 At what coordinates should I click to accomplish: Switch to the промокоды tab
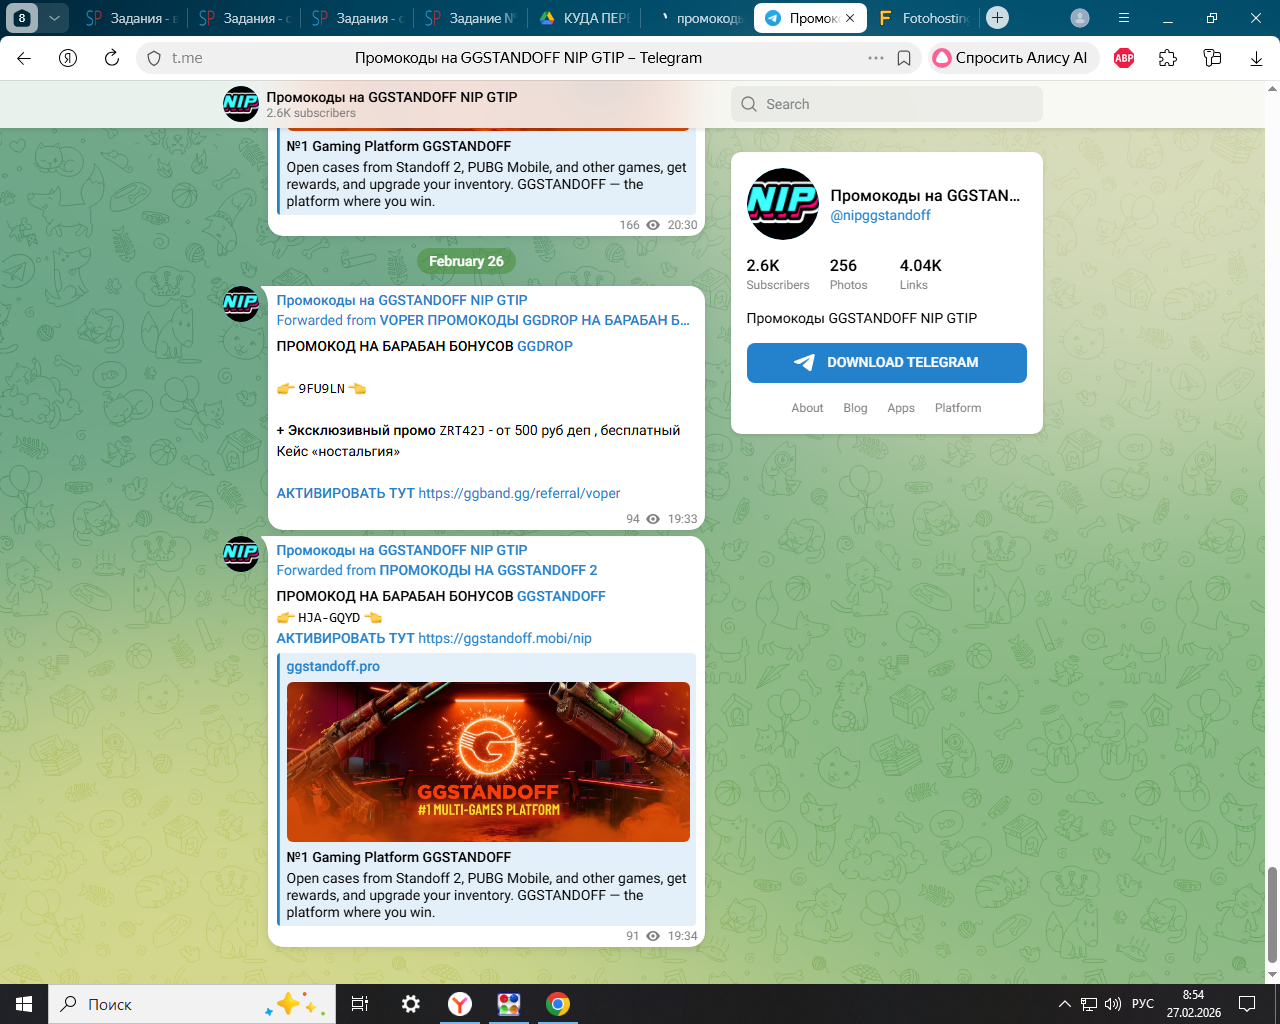pyautogui.click(x=699, y=18)
